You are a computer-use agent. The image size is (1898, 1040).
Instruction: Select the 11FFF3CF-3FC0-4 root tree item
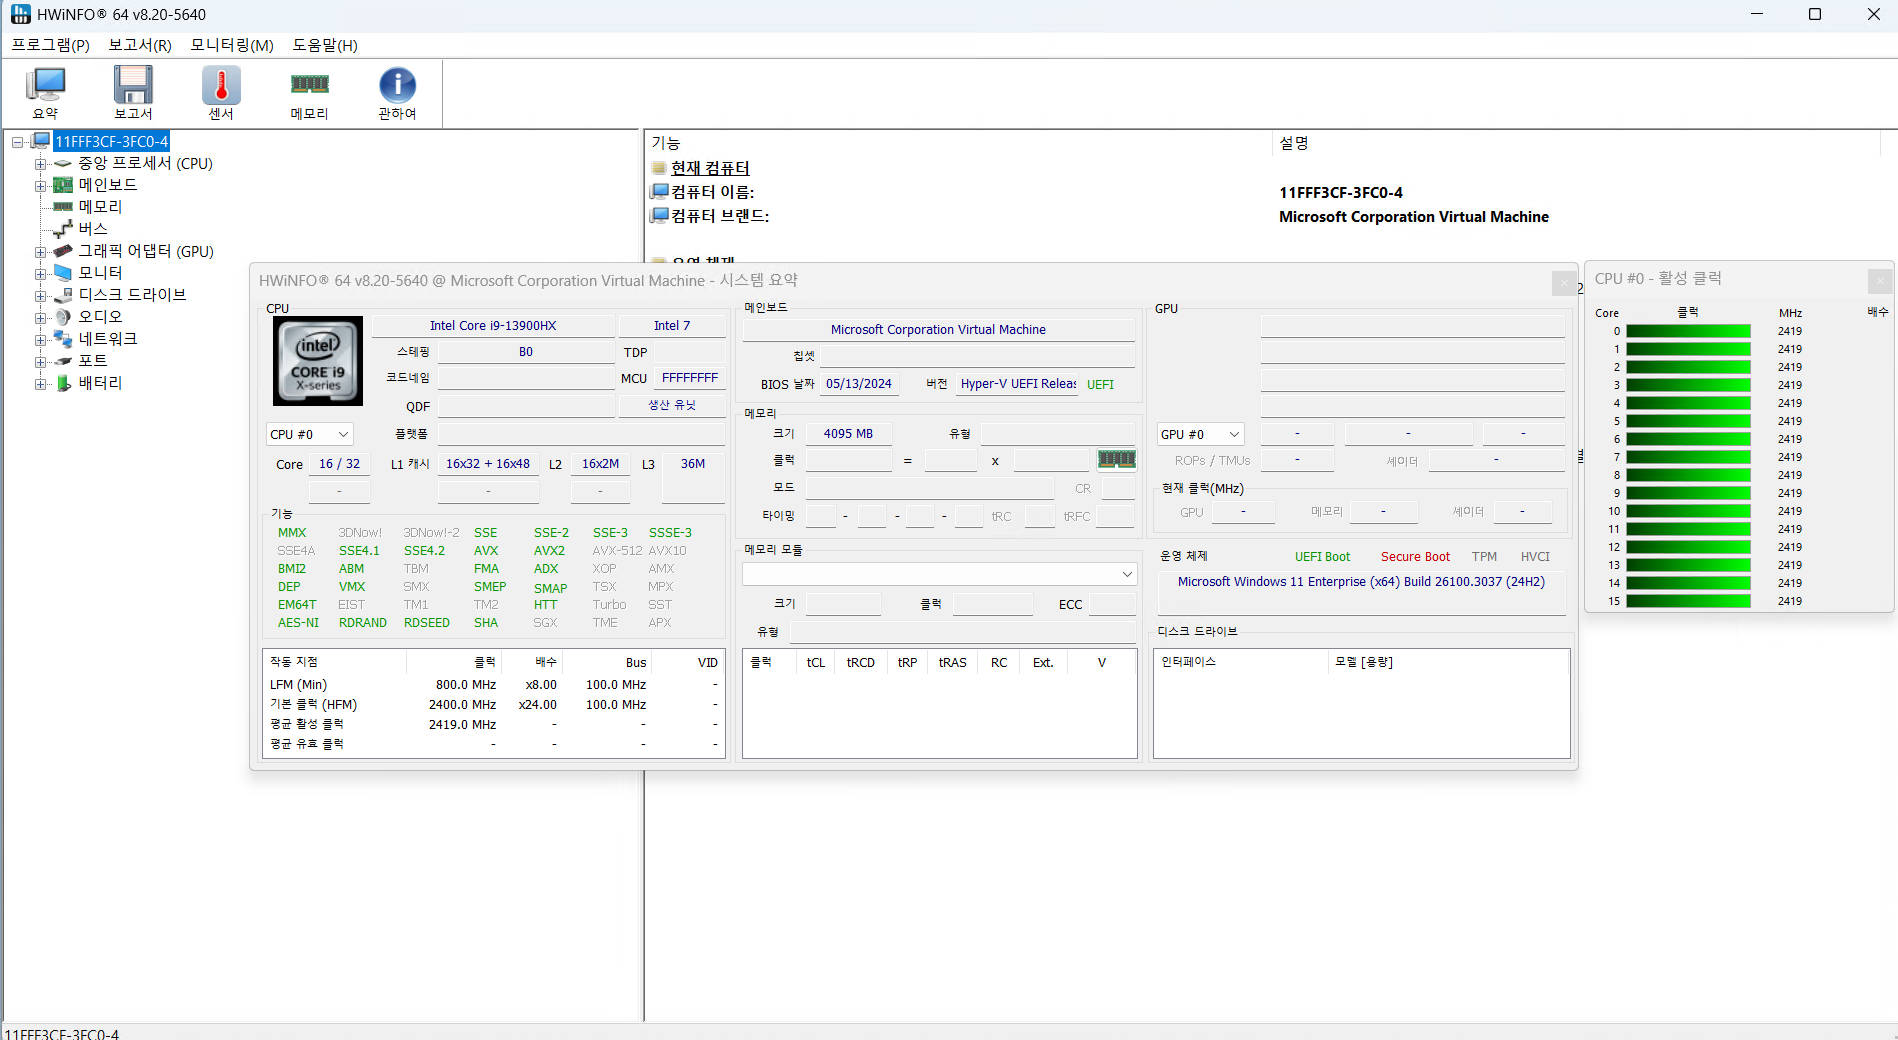click(111, 142)
